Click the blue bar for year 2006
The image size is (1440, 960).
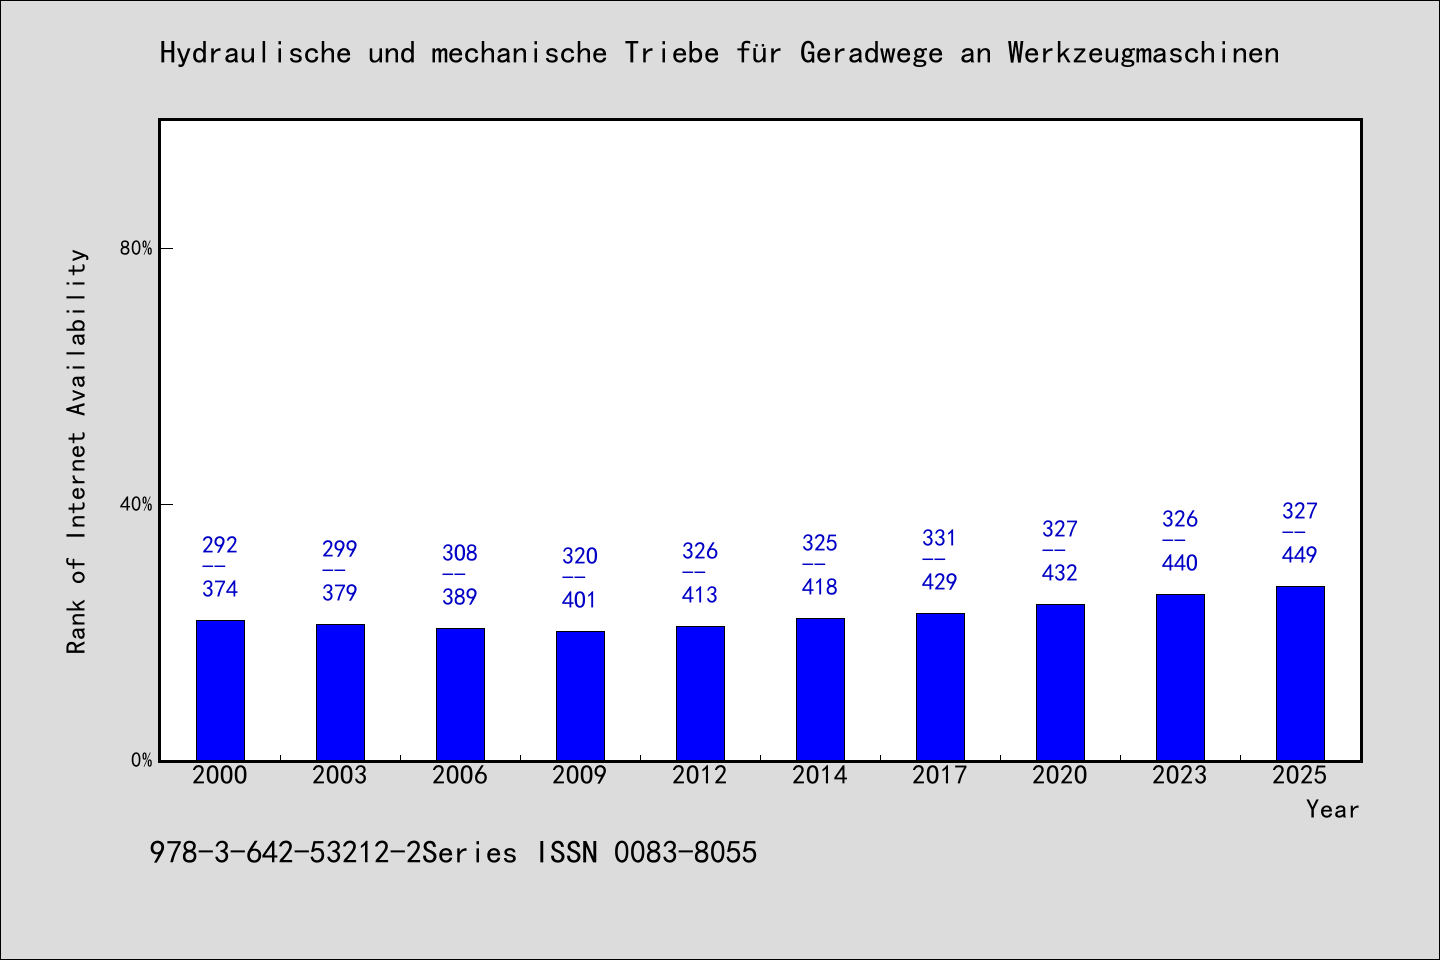tap(460, 694)
